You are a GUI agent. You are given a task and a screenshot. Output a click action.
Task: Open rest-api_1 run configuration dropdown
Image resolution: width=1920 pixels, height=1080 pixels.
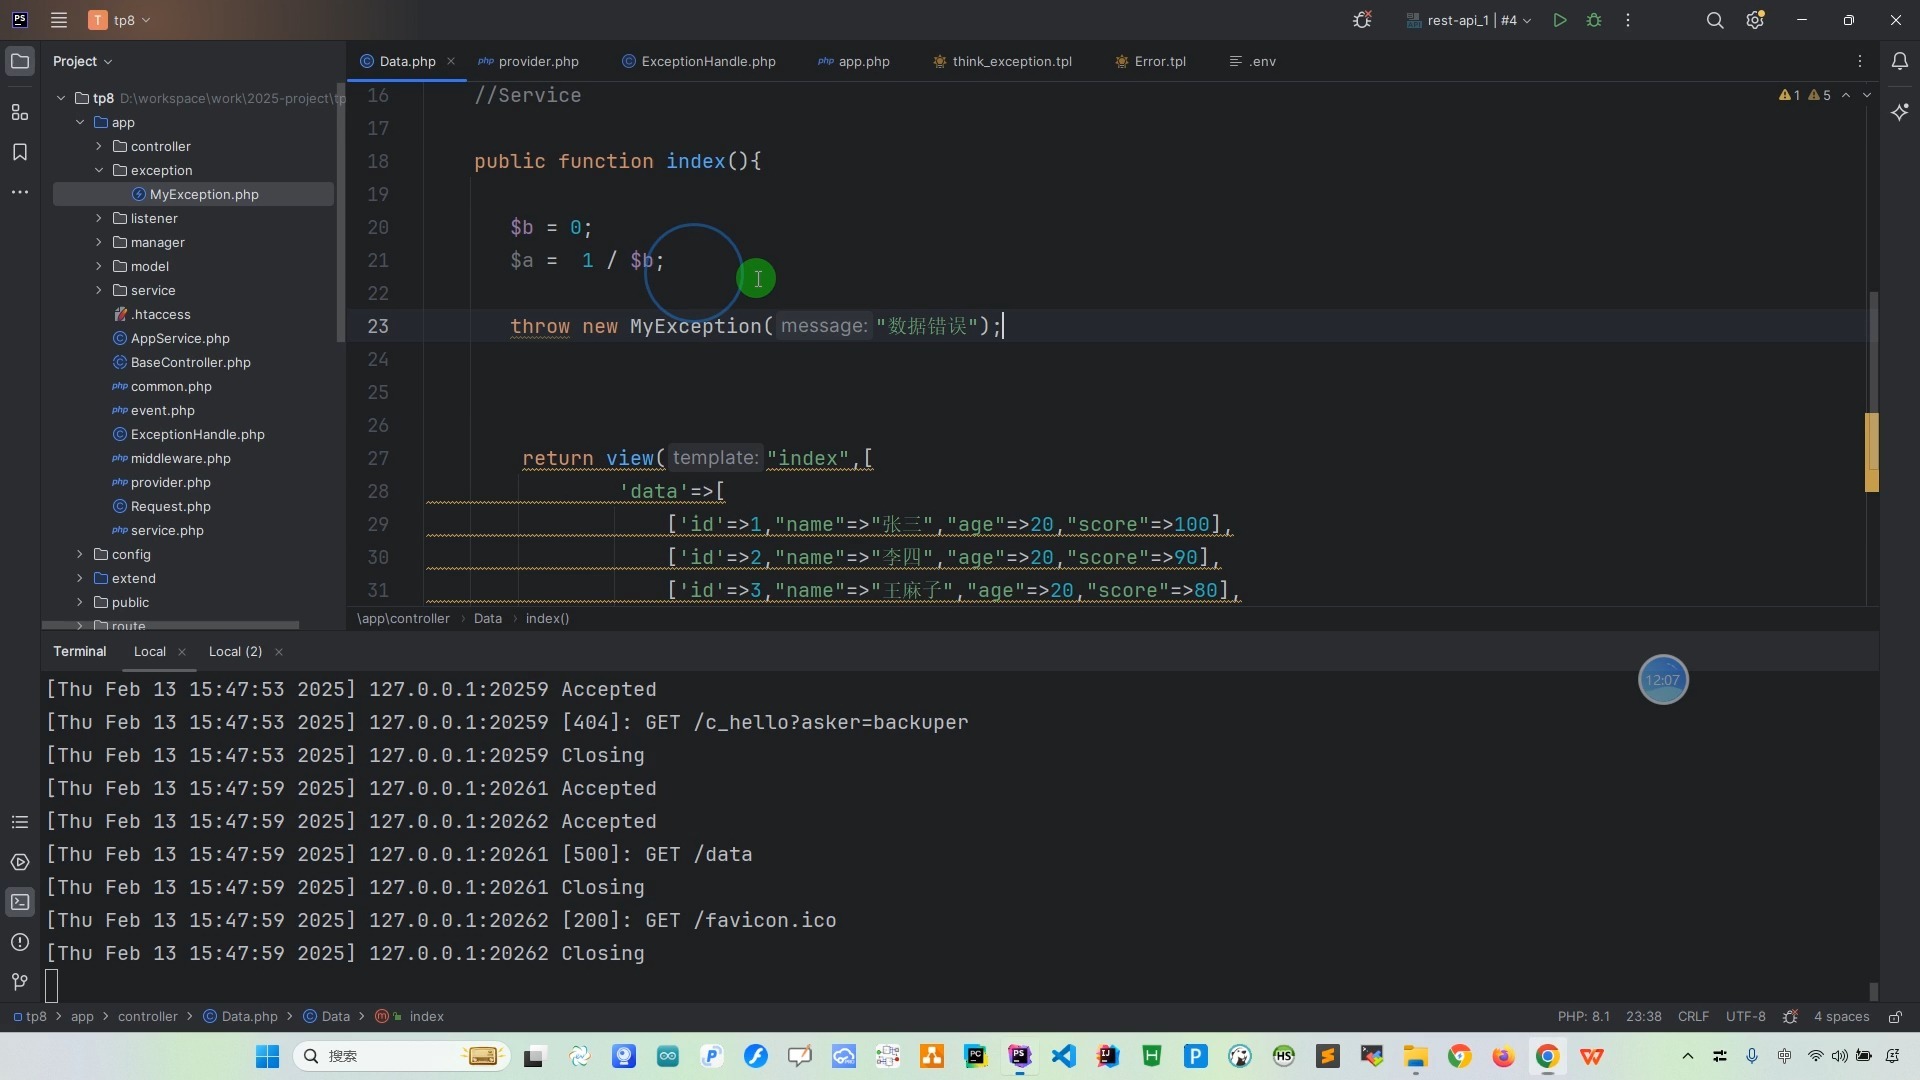(1468, 20)
